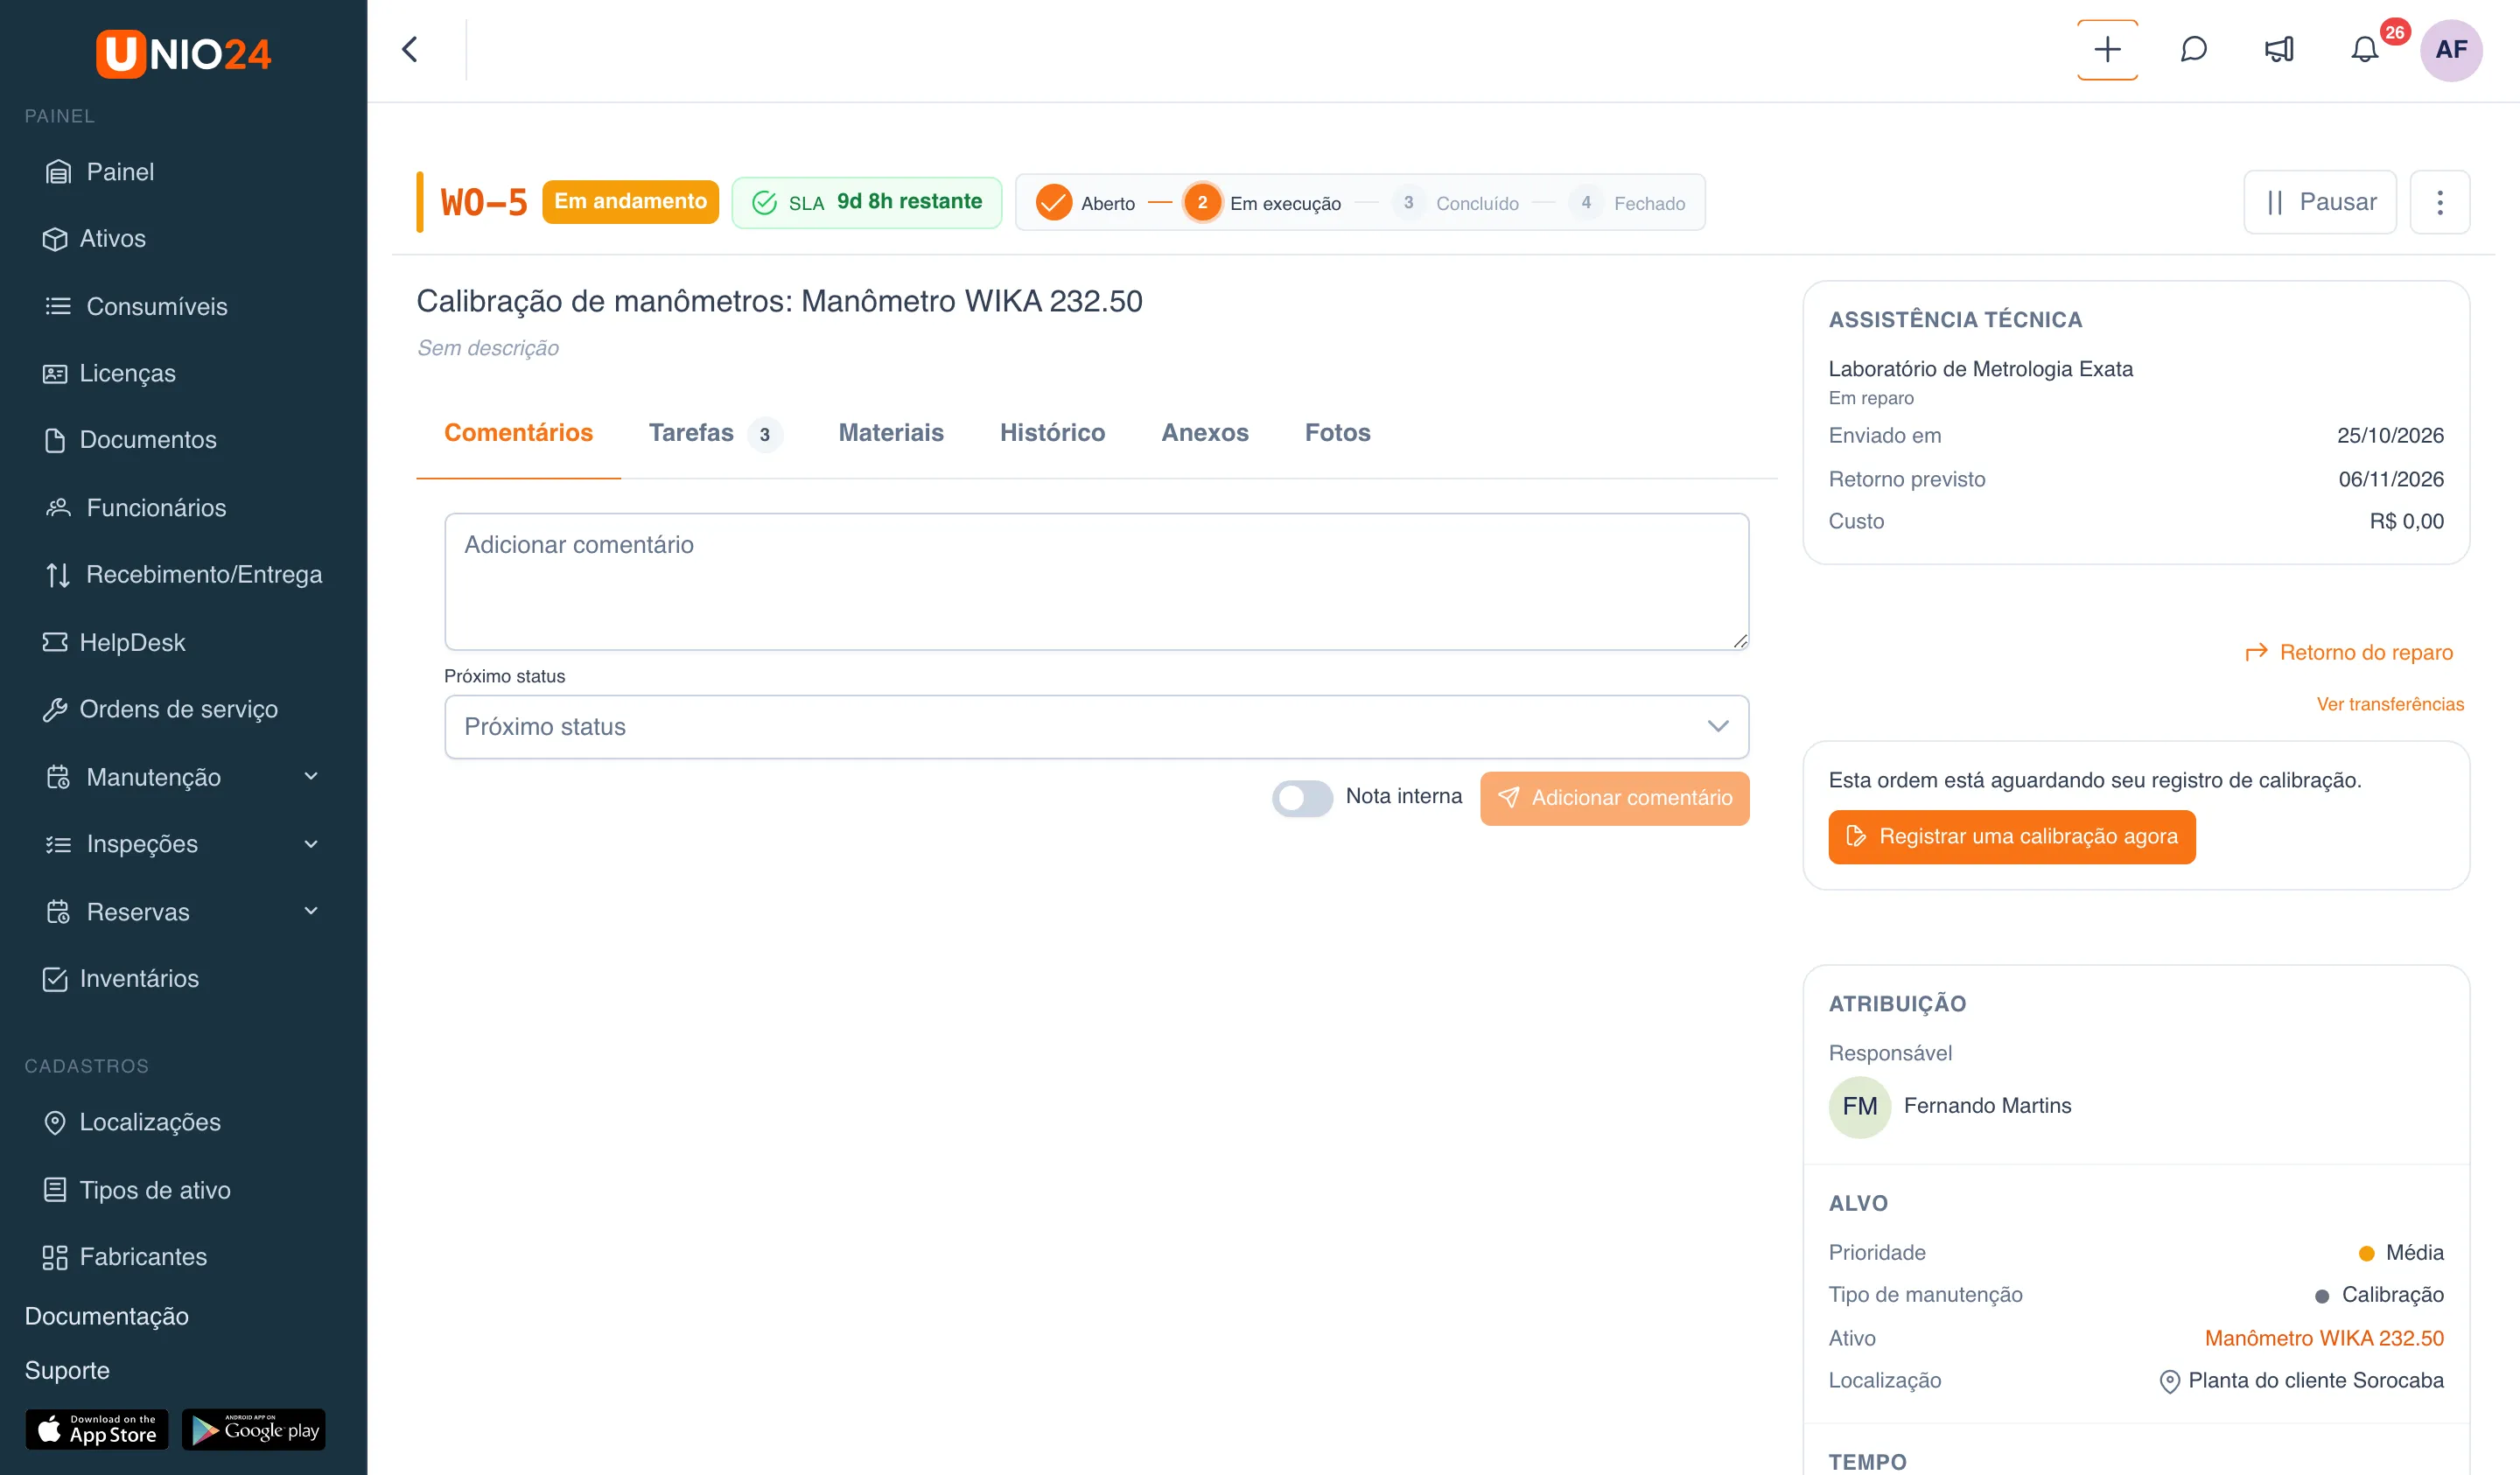Open the notifications bell icon
2520x1475 pixels.
[2364, 49]
